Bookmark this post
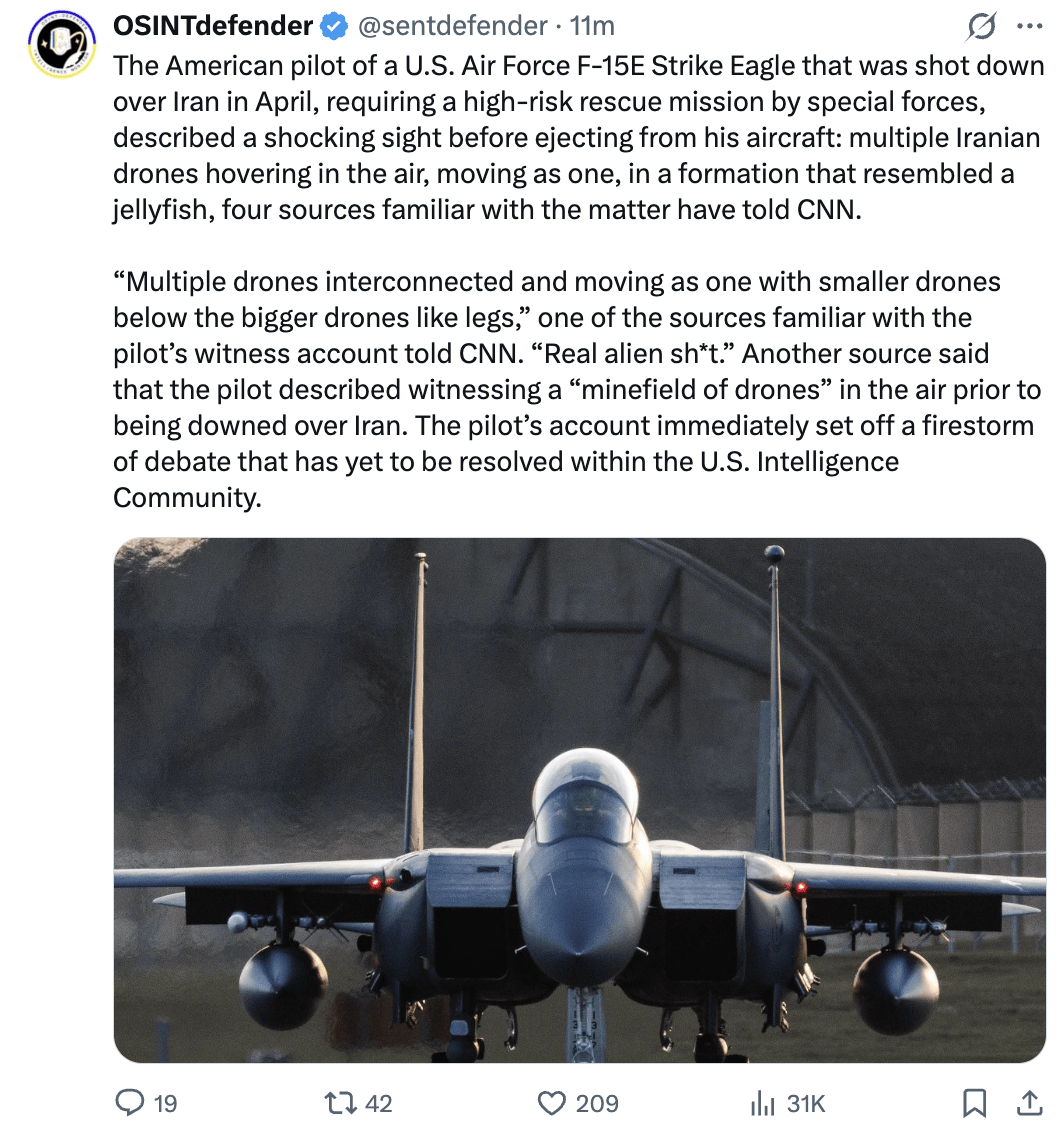 [974, 1103]
